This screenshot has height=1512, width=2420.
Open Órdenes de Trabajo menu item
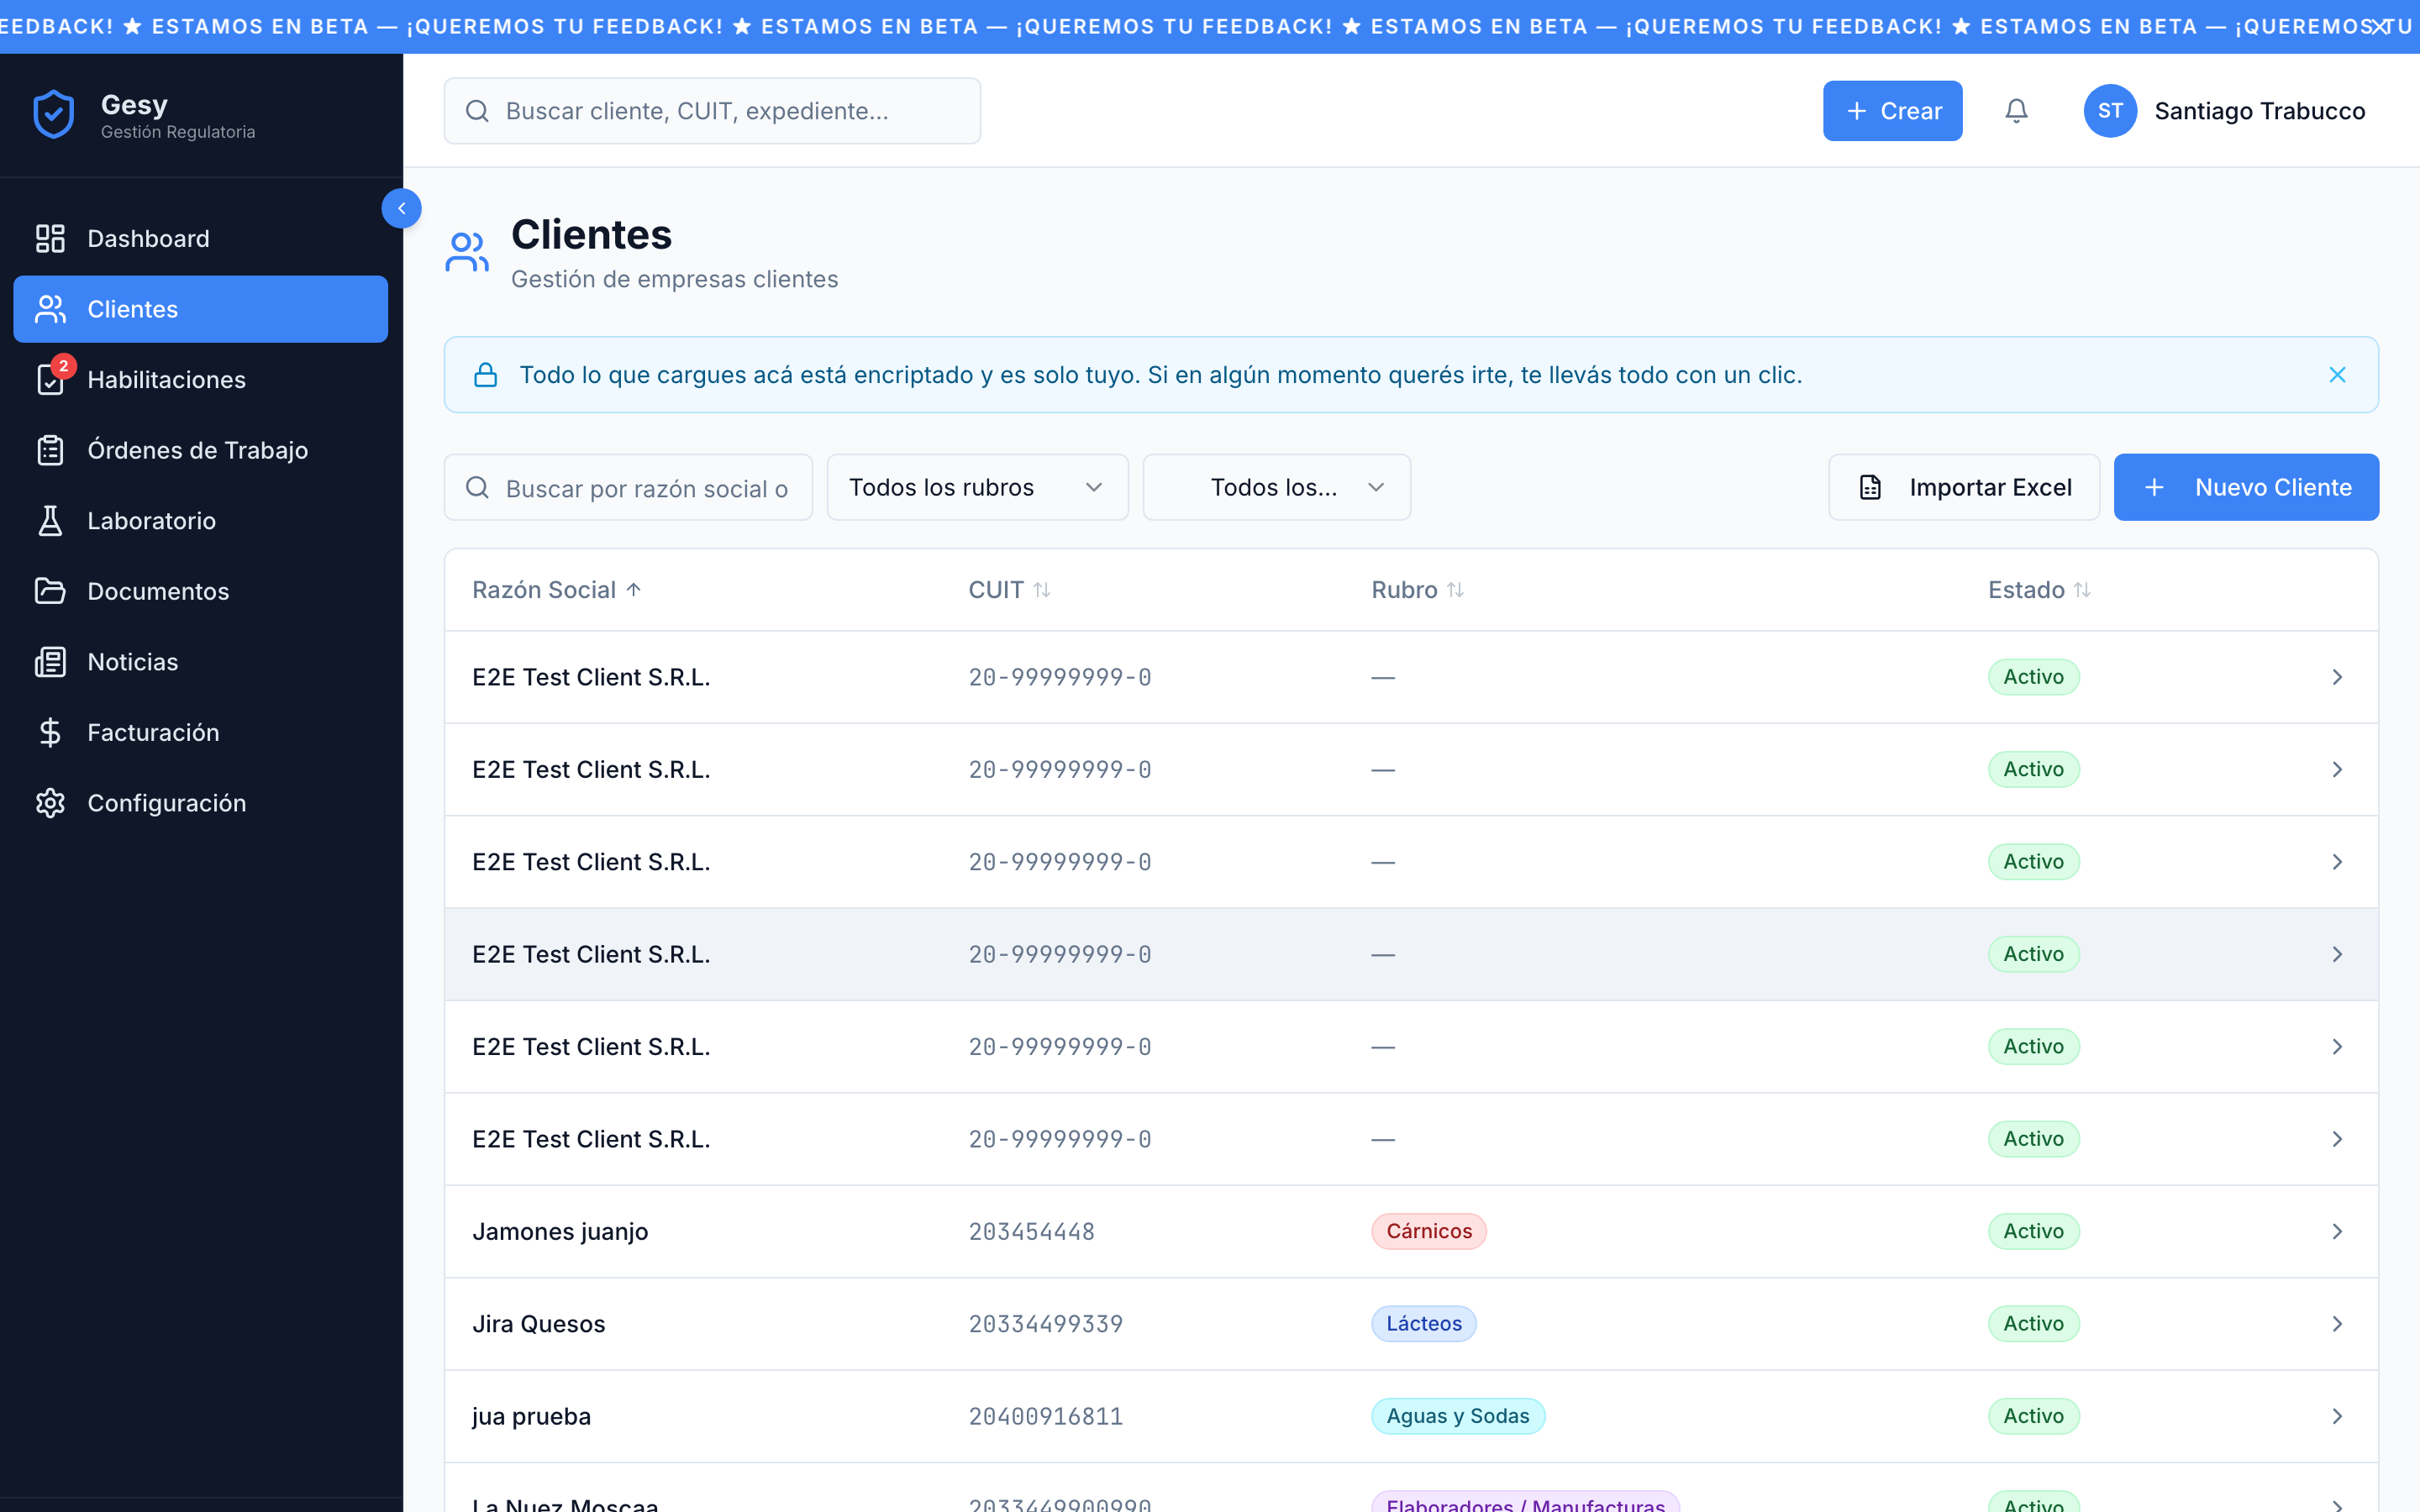197,450
